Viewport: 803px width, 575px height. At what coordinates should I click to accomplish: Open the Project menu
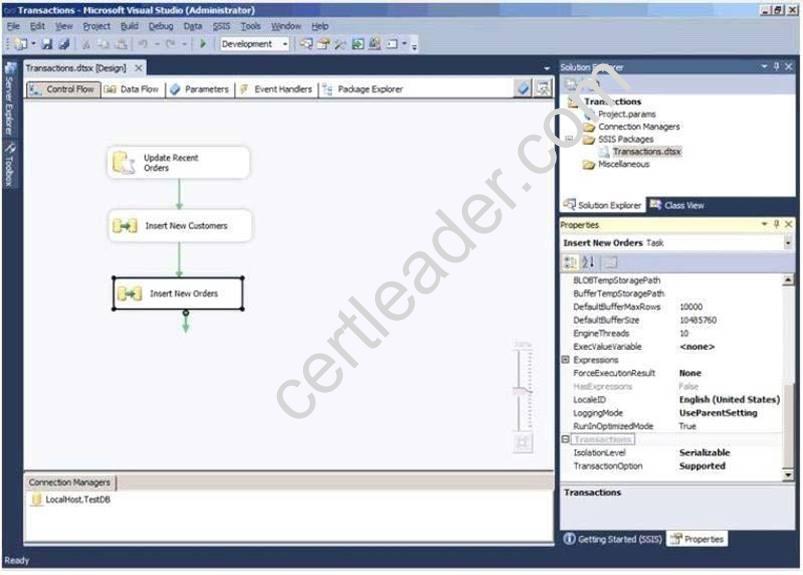(x=96, y=26)
